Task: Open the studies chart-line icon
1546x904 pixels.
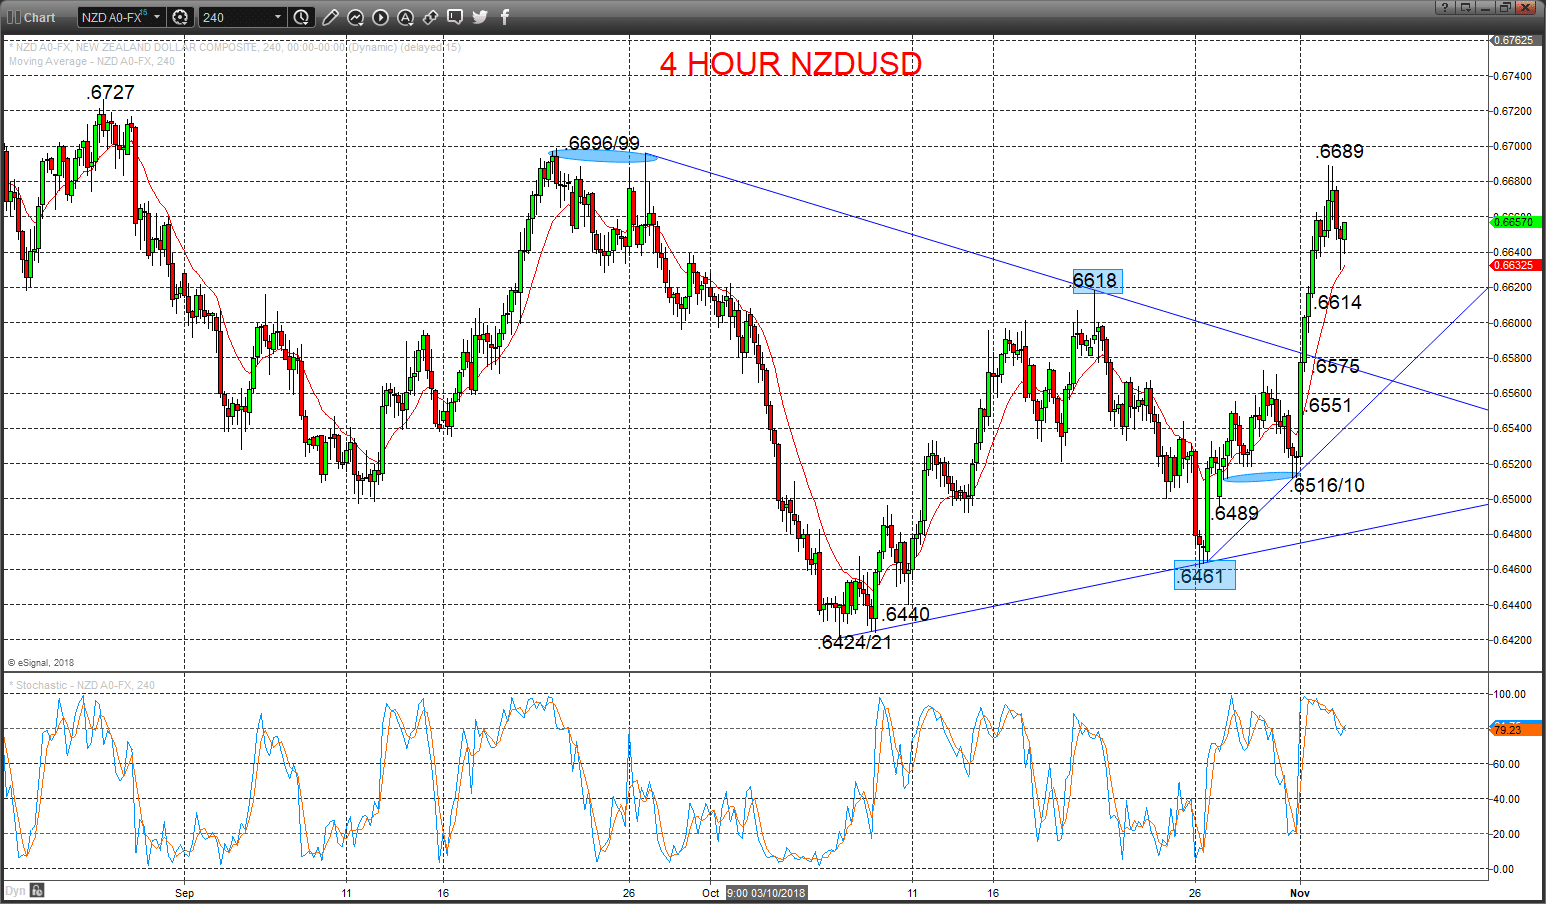Action: tap(355, 17)
